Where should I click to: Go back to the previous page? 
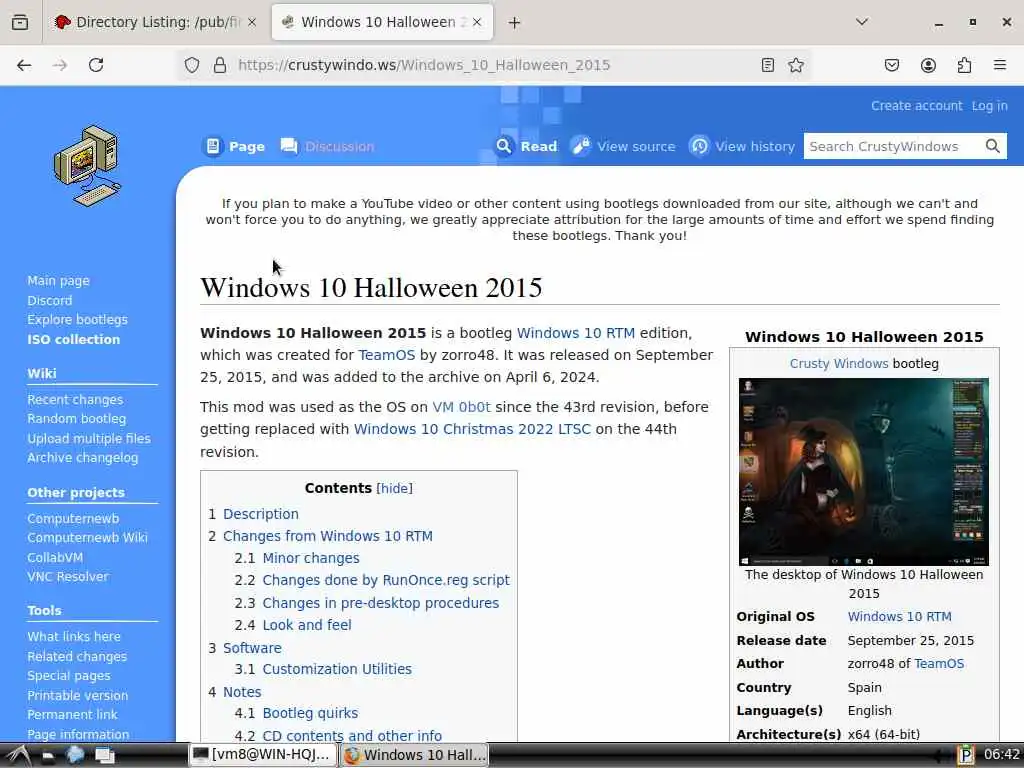tap(24, 65)
